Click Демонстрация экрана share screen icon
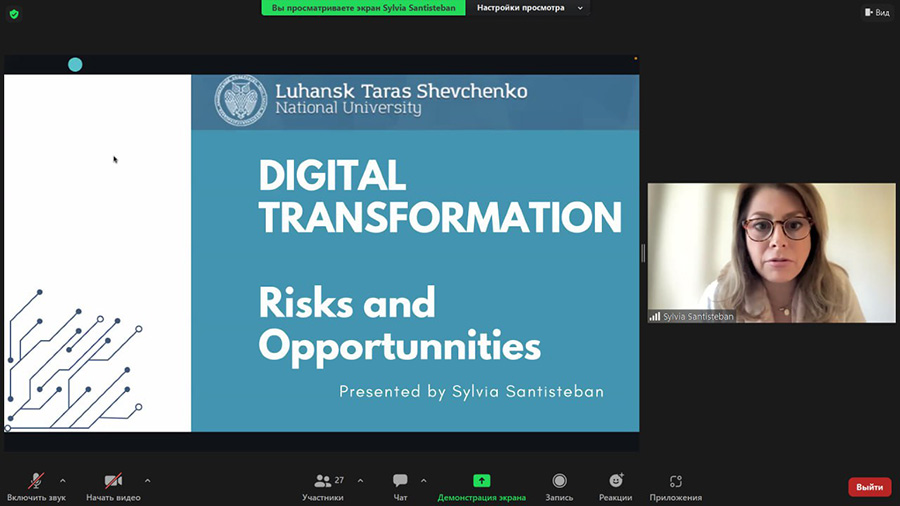 pos(482,480)
